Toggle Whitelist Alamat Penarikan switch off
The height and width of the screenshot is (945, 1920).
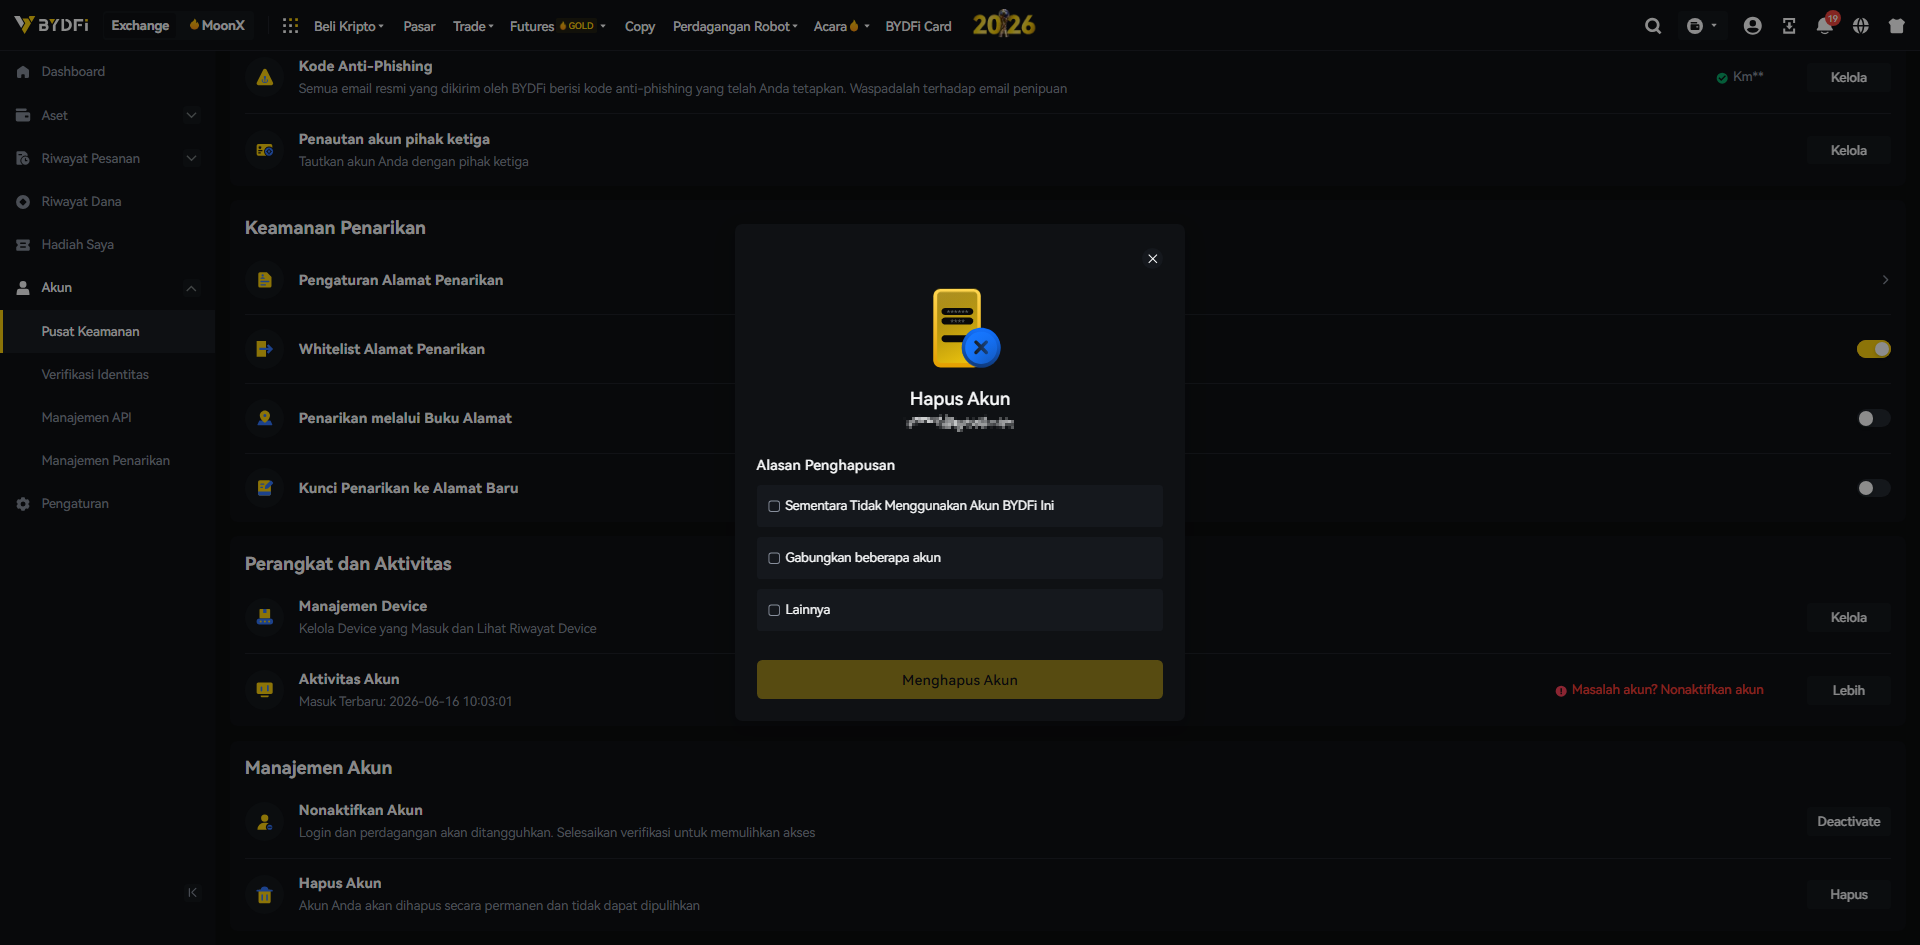click(x=1873, y=349)
